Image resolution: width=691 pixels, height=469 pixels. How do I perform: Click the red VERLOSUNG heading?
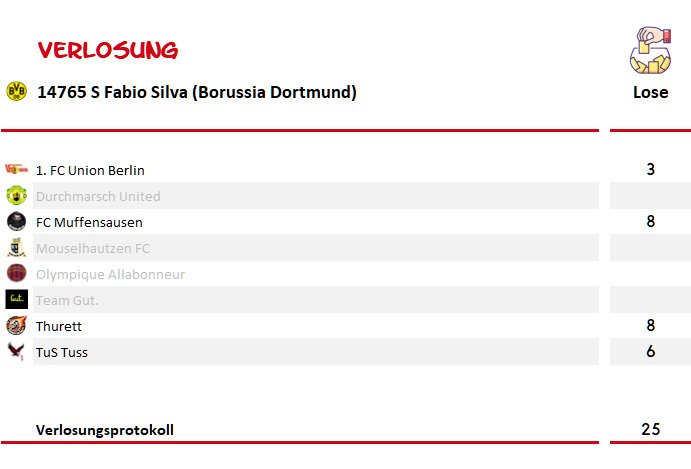pyautogui.click(x=108, y=50)
